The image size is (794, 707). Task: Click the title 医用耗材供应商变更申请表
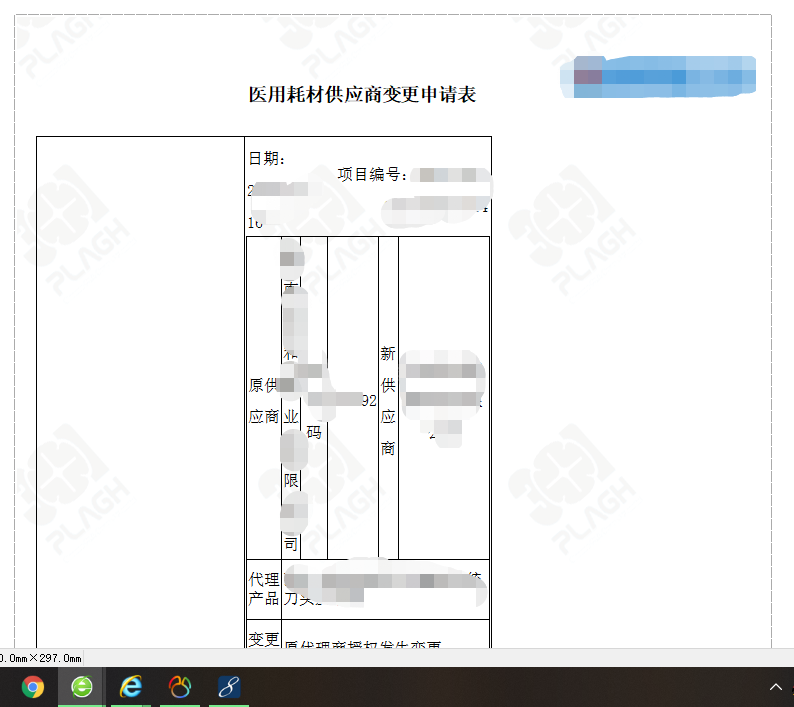point(362,95)
